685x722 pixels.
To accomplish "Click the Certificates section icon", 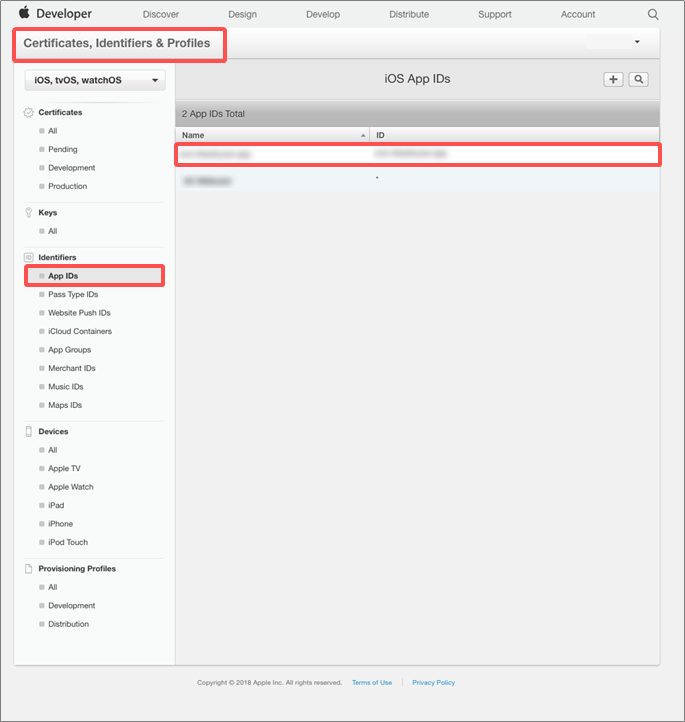I will point(29,112).
